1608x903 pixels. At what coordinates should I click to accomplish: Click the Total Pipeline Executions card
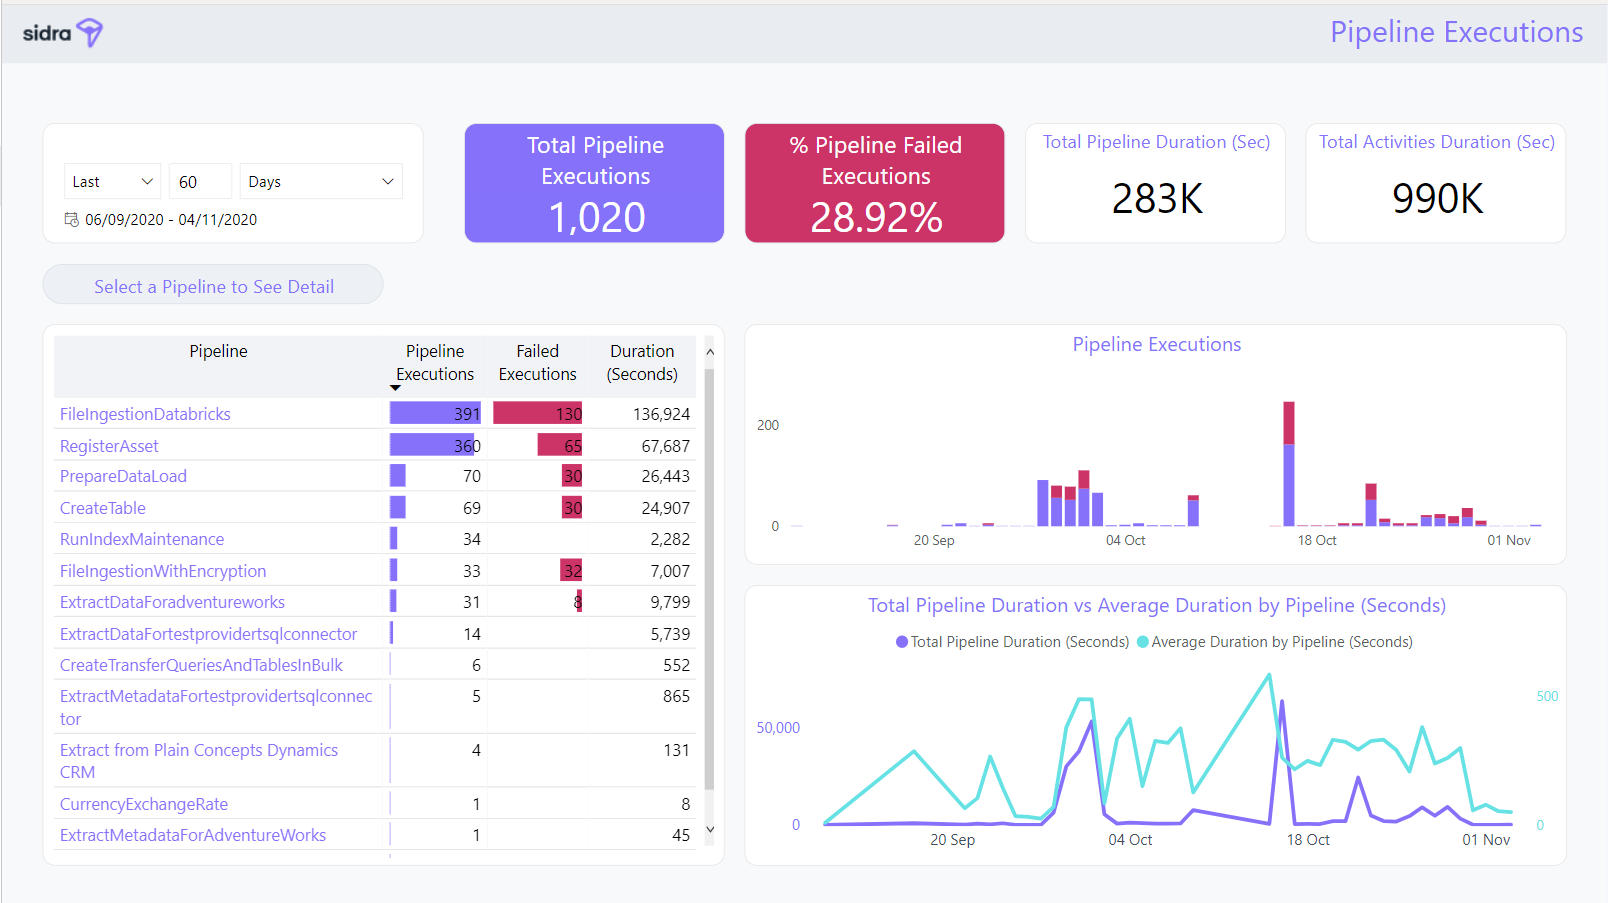click(594, 183)
